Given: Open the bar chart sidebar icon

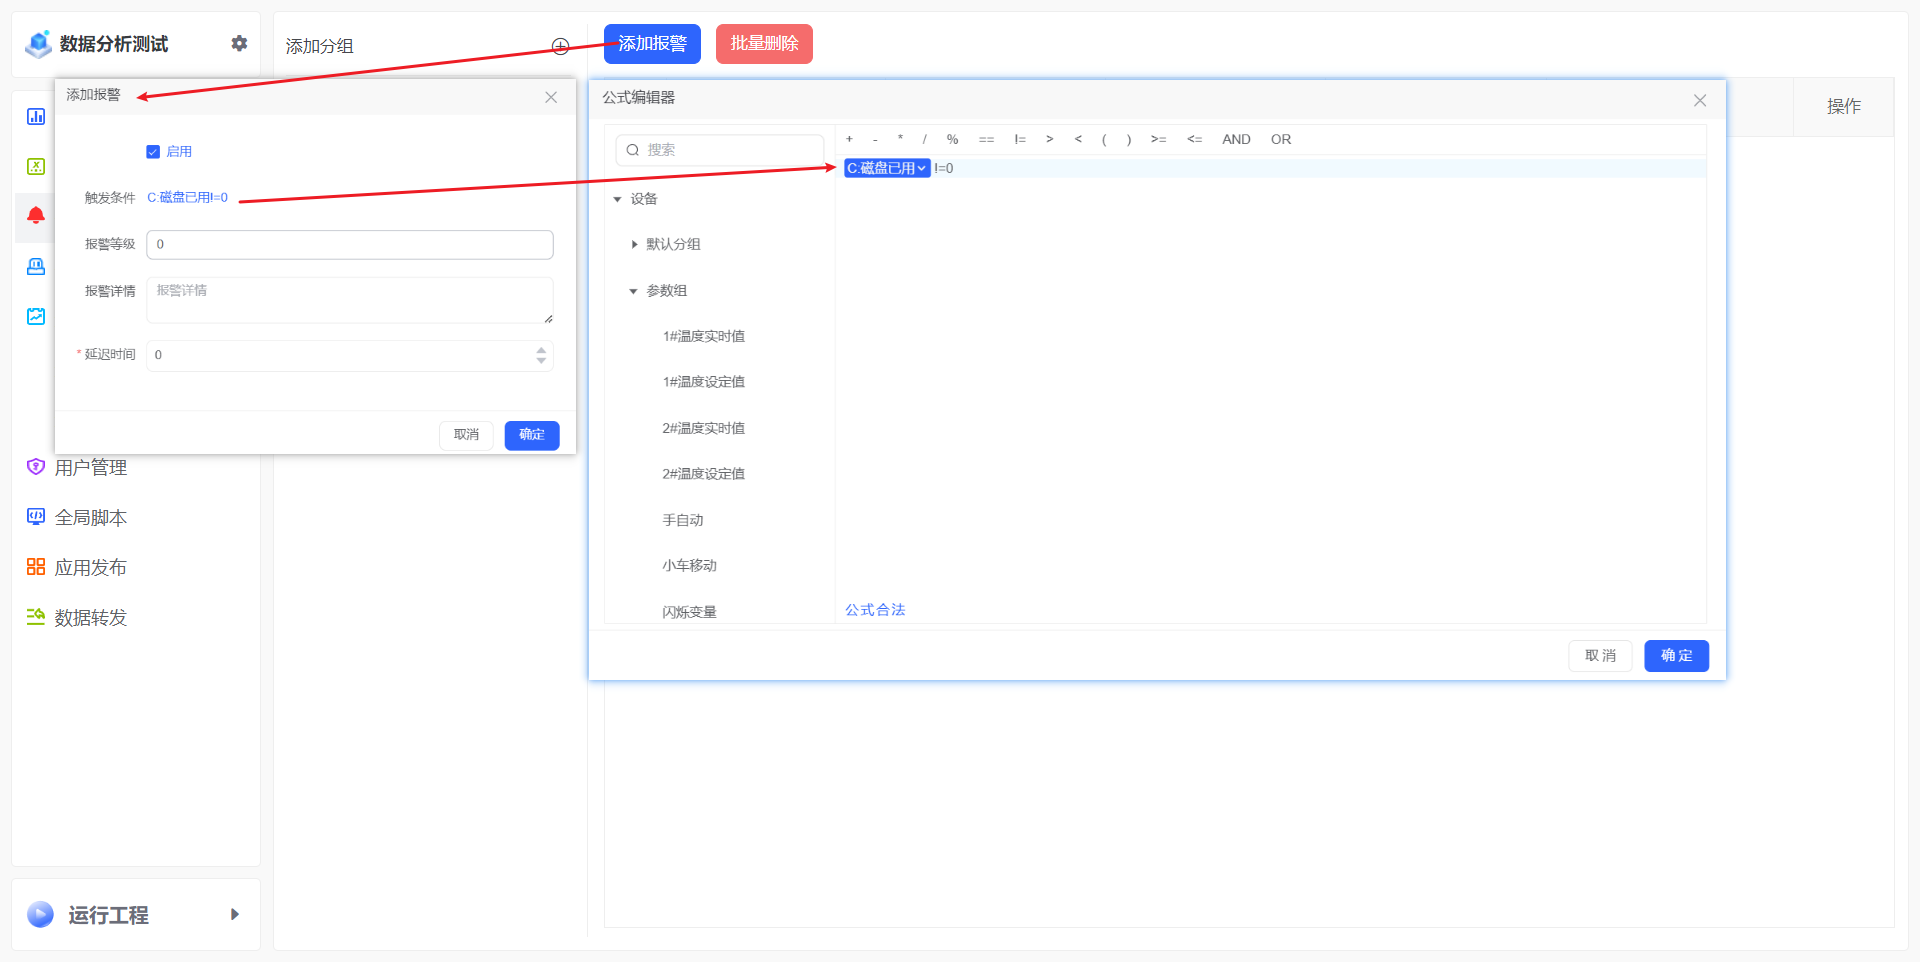Looking at the screenshot, I should coord(36,117).
